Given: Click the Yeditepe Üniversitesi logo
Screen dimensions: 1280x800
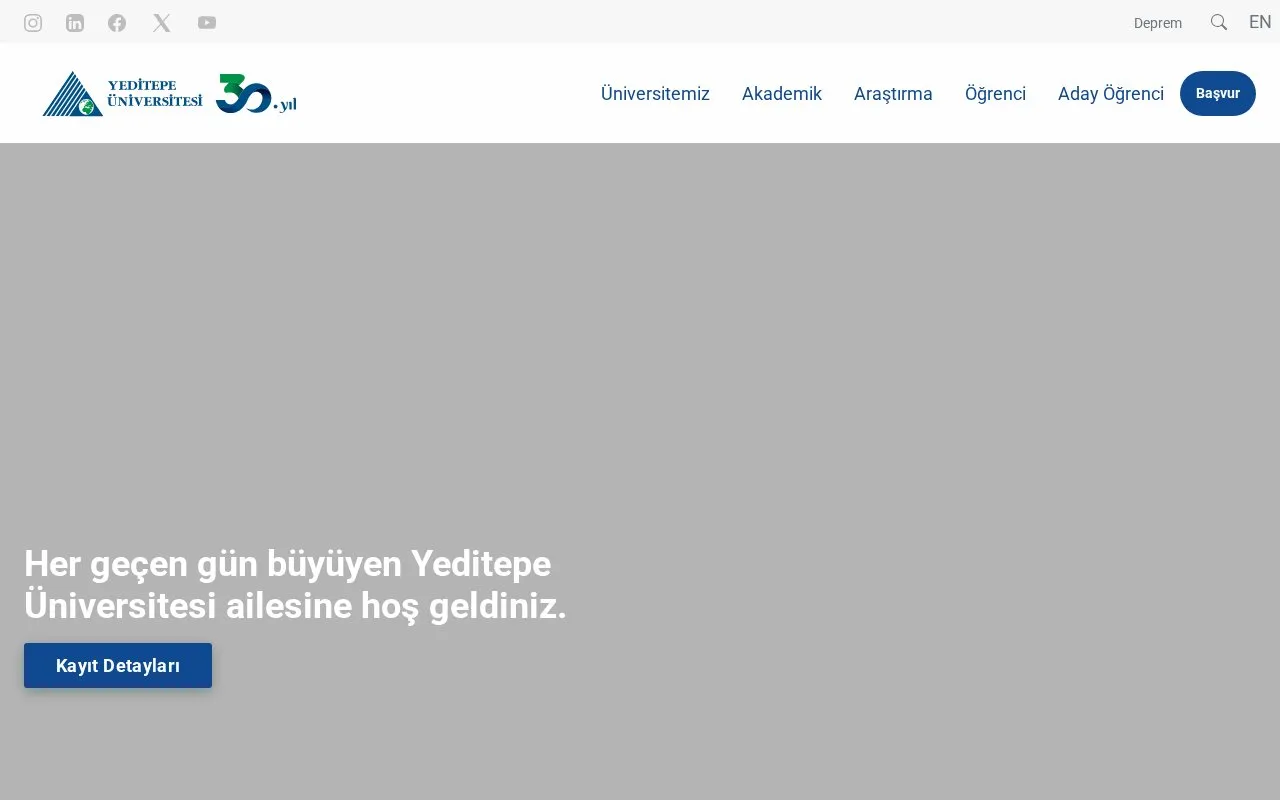Looking at the screenshot, I should point(122,94).
